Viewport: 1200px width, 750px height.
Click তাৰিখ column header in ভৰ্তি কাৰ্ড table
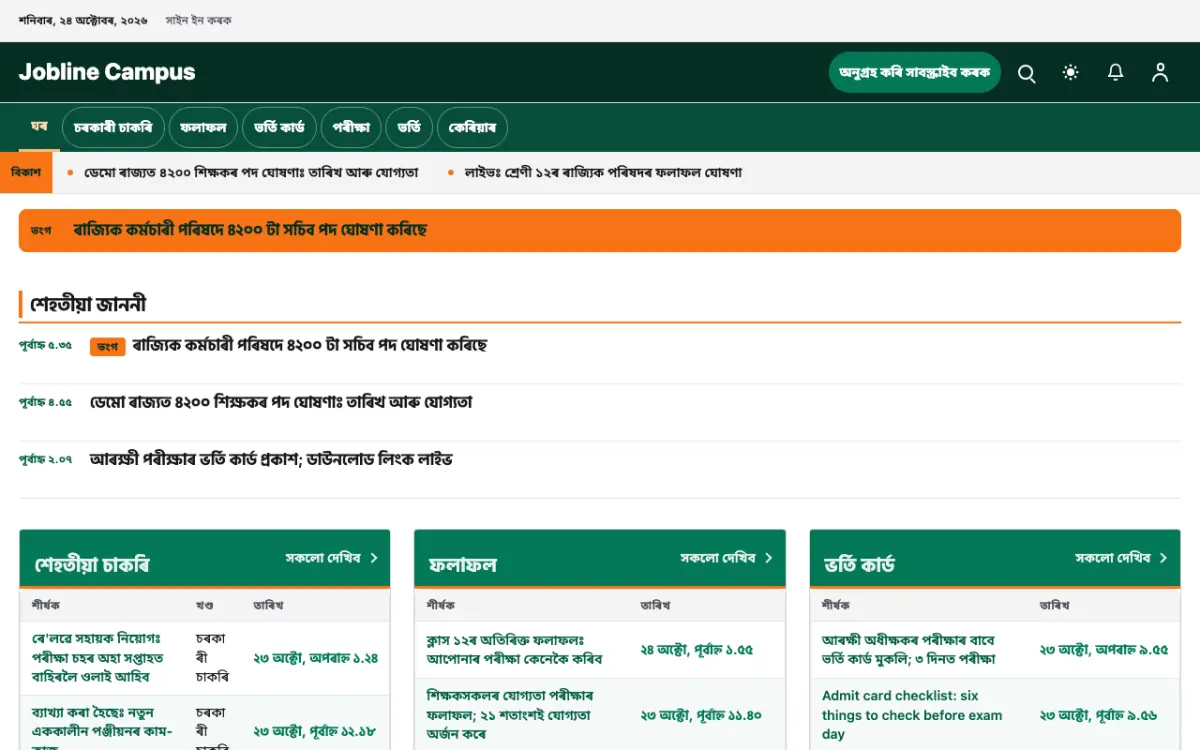[x=1054, y=605]
